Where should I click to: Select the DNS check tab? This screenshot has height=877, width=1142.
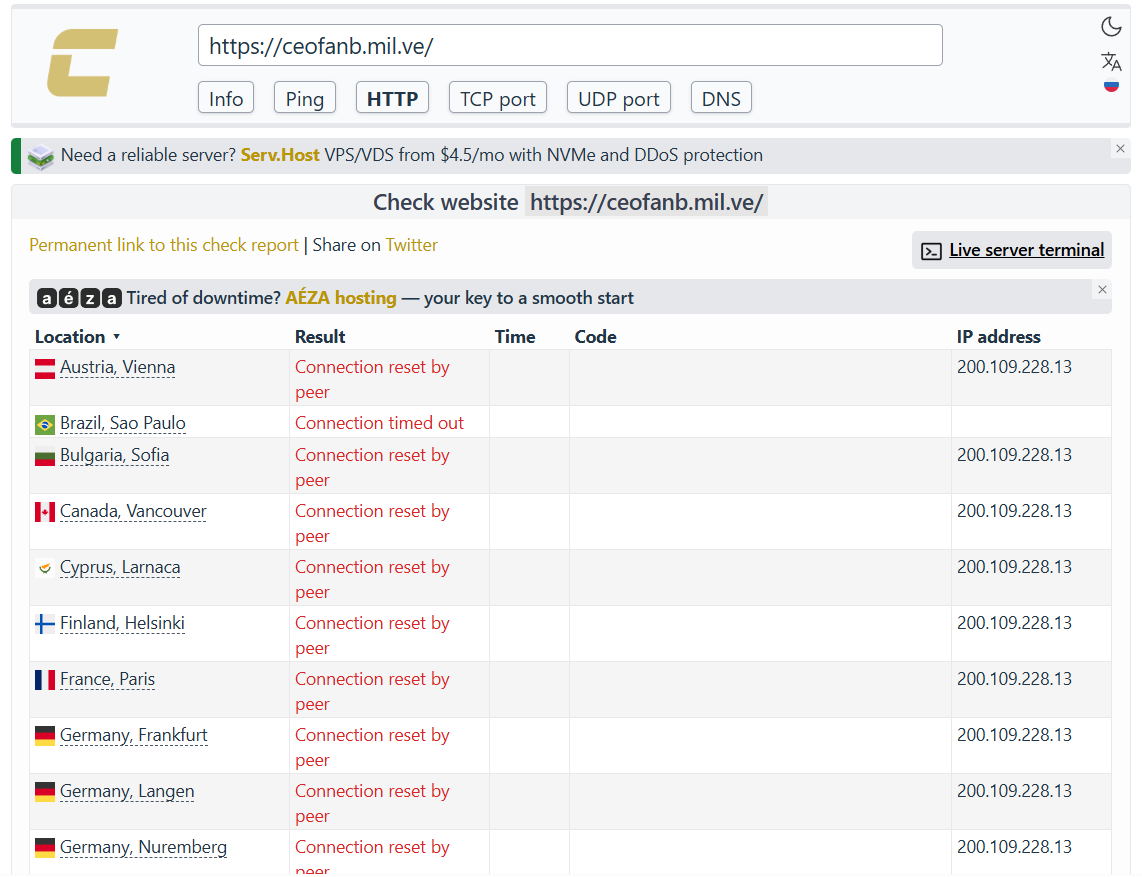point(721,98)
